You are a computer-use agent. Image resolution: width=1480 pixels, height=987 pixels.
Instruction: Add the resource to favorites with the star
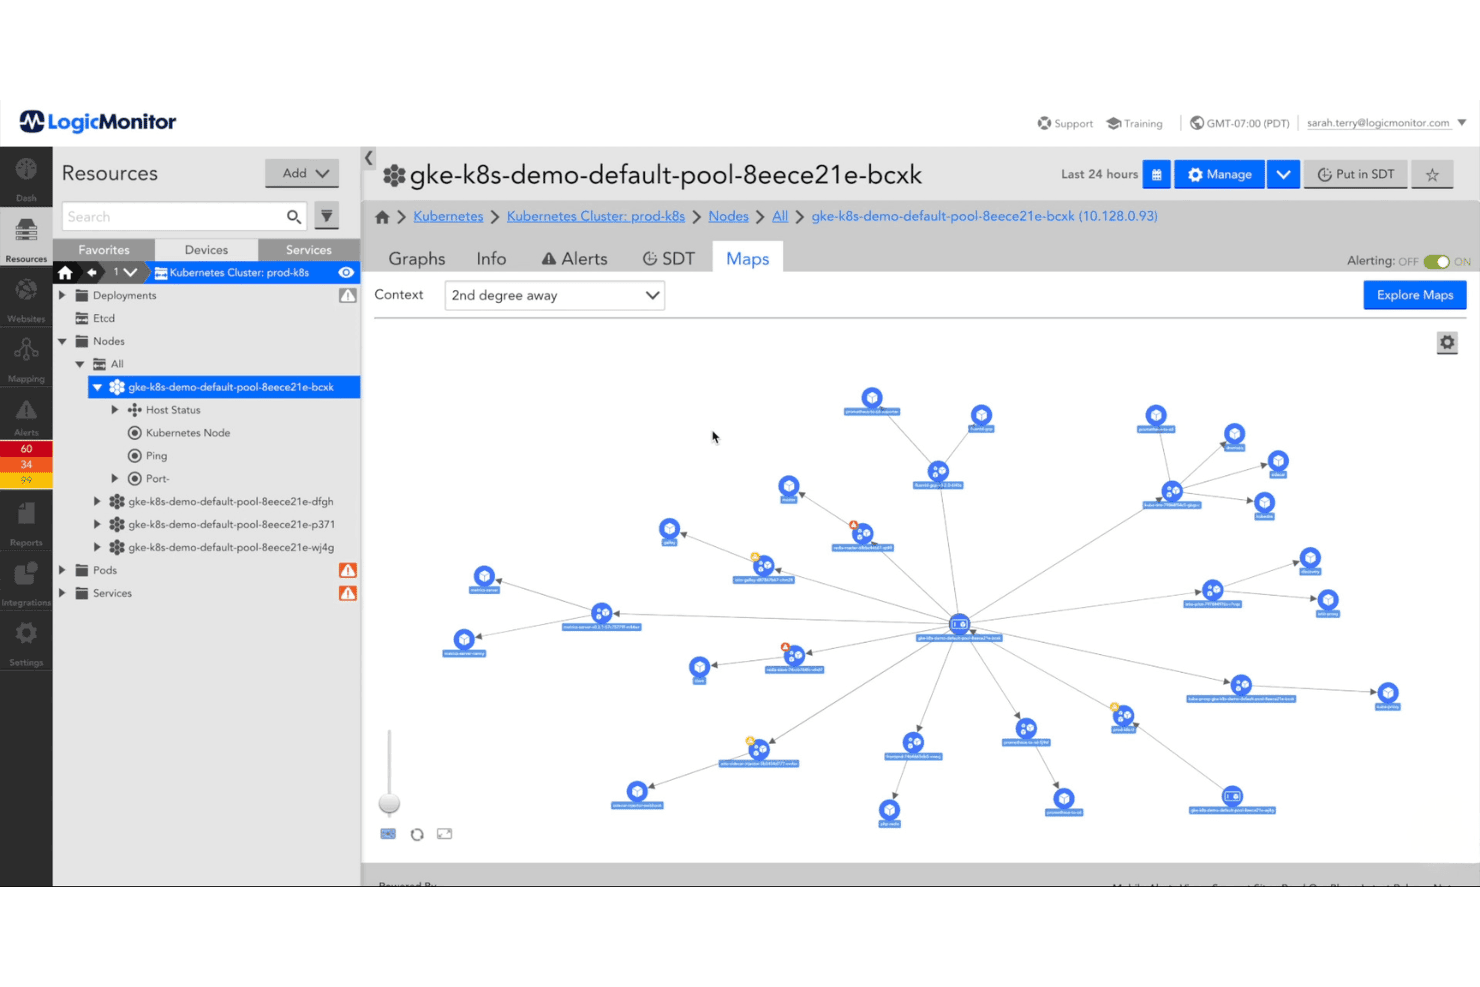1432,174
